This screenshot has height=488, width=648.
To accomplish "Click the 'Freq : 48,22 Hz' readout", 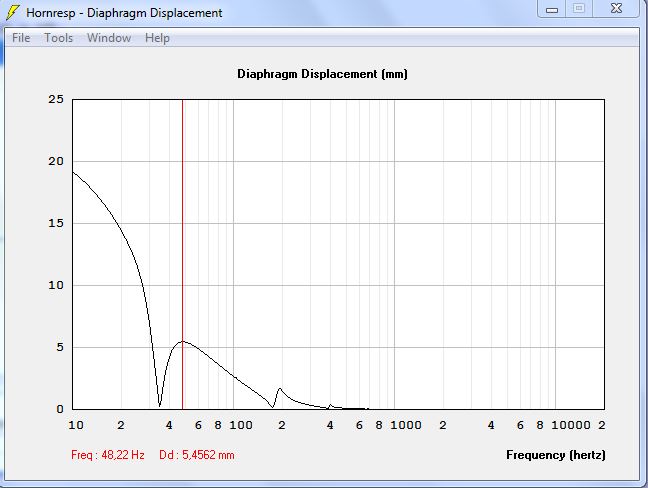I will tap(107, 455).
